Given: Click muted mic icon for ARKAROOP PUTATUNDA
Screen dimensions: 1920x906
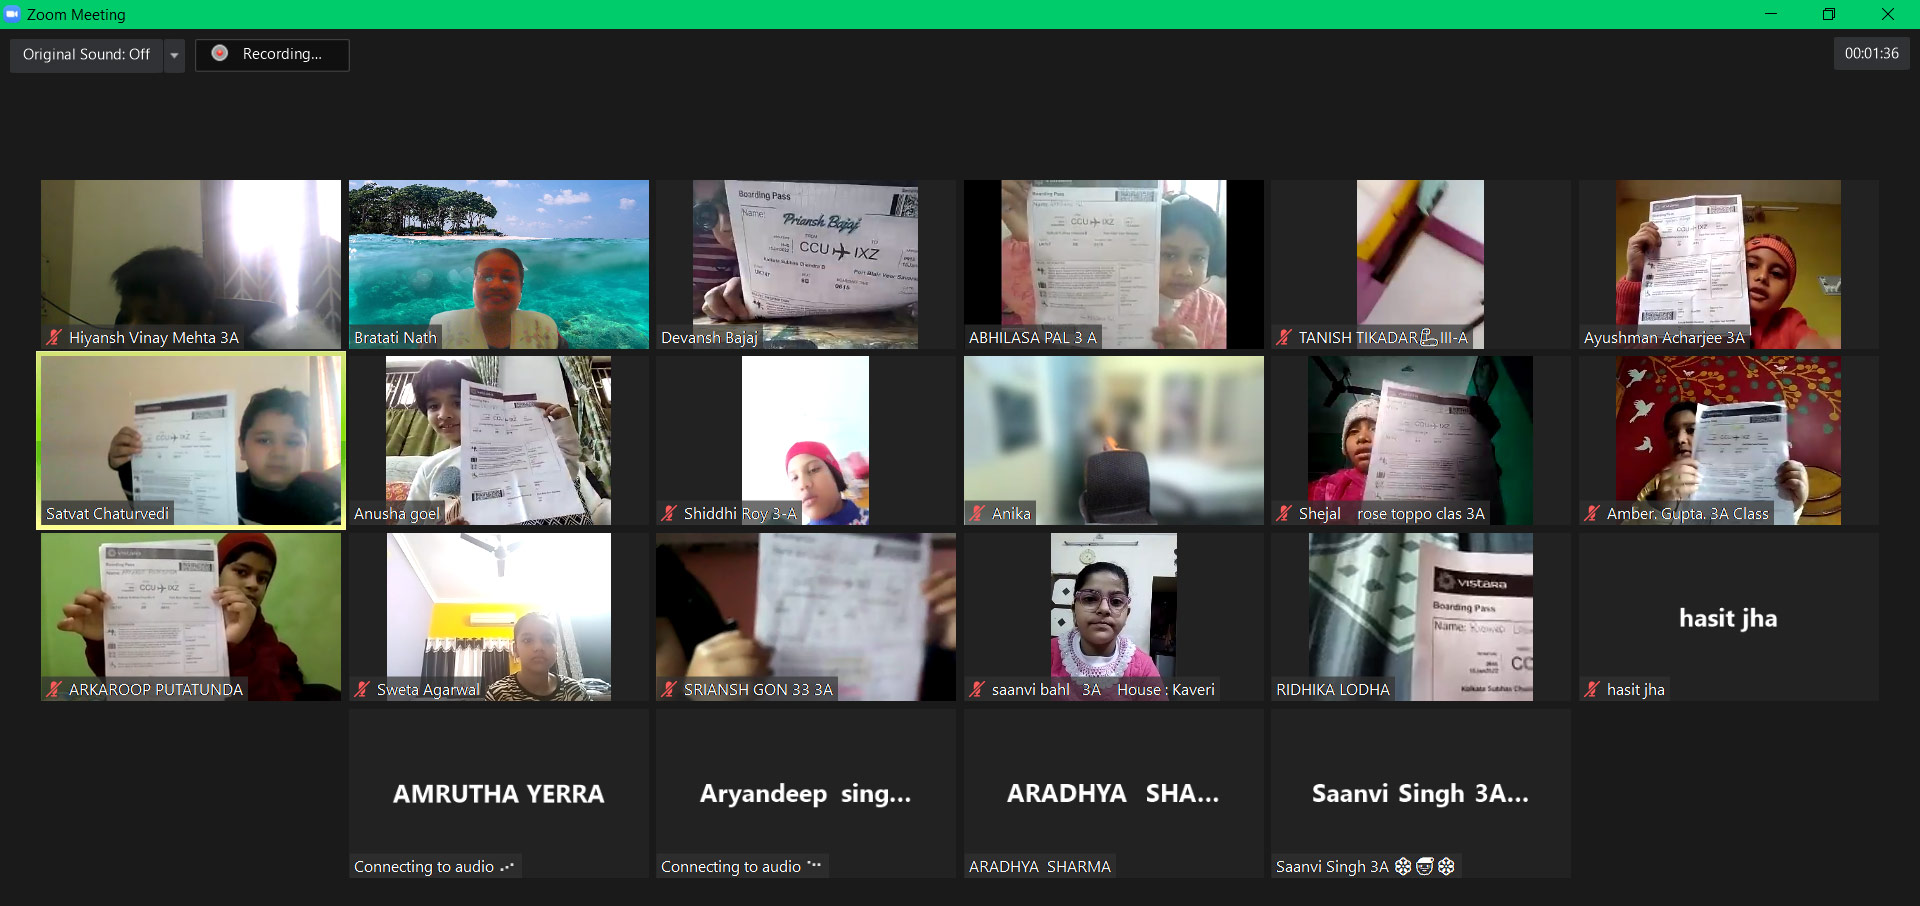Looking at the screenshot, I should 54,690.
